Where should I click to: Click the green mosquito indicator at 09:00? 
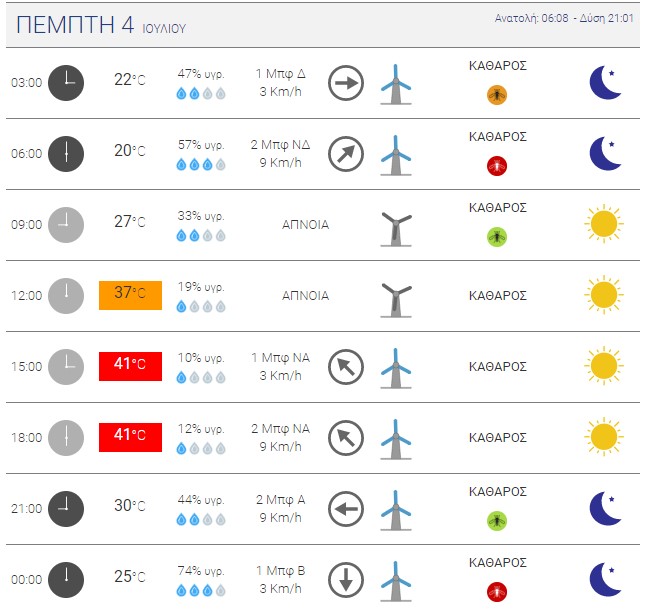click(x=497, y=237)
